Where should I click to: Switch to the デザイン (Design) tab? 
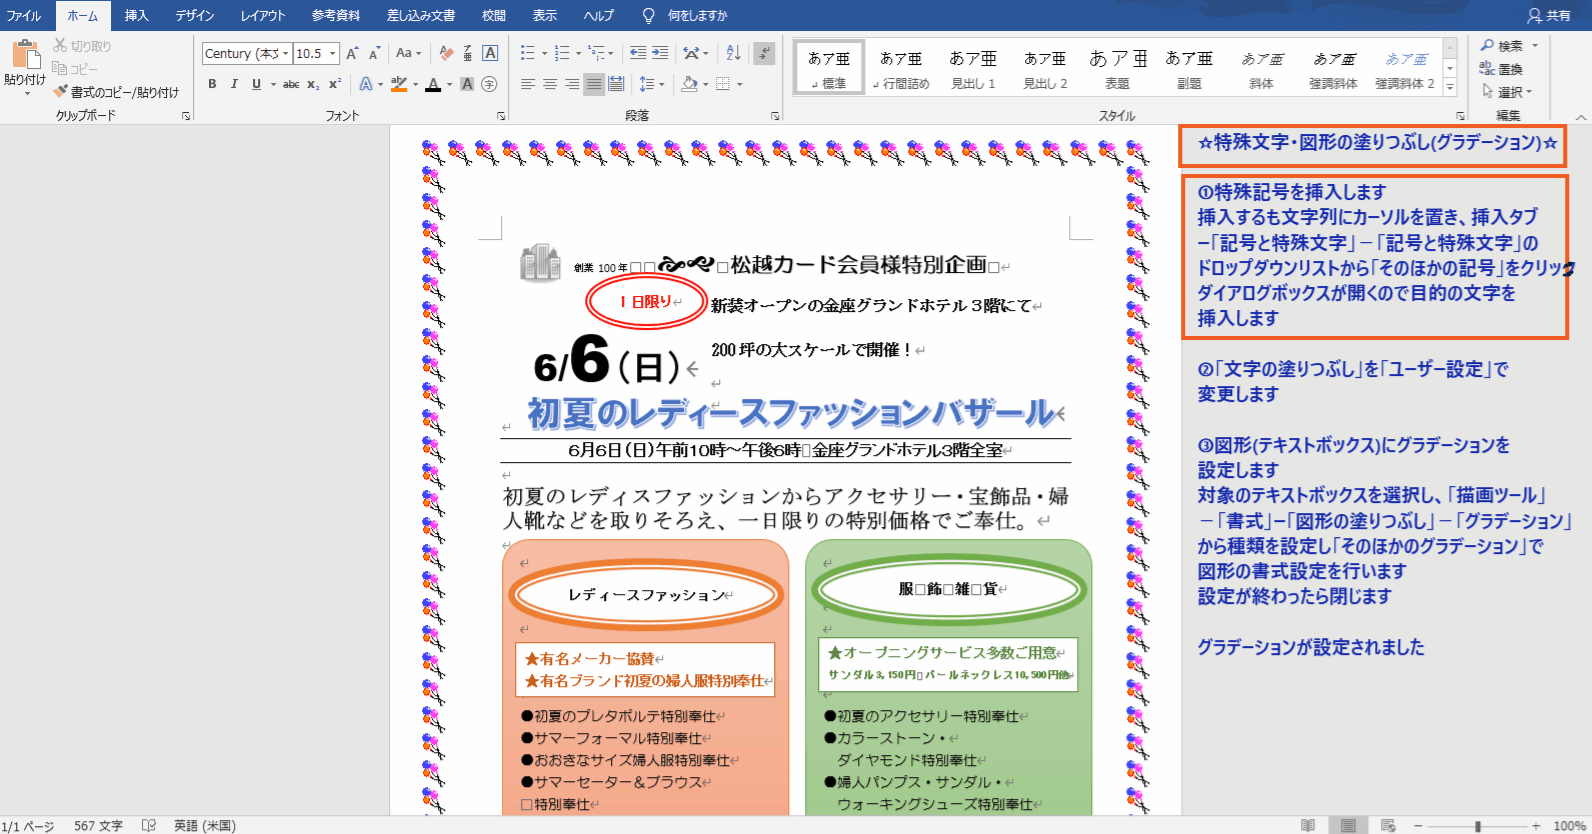194,15
